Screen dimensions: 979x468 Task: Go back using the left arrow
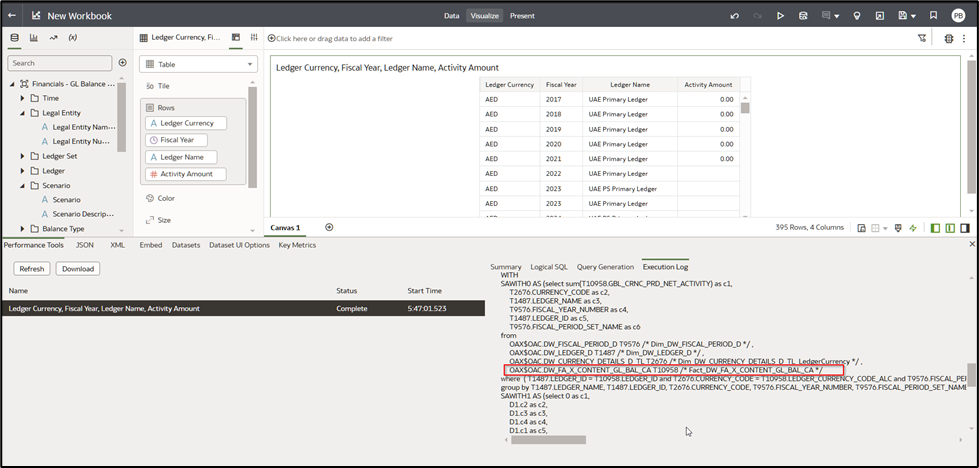(x=12, y=16)
